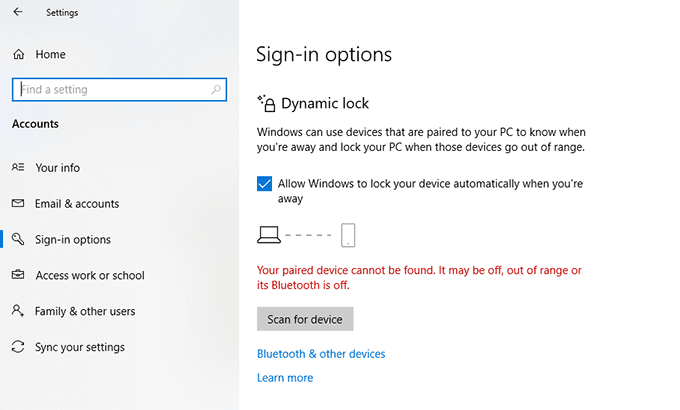Click the Email & accounts envelope icon
The image size is (680, 410).
[x=18, y=204]
